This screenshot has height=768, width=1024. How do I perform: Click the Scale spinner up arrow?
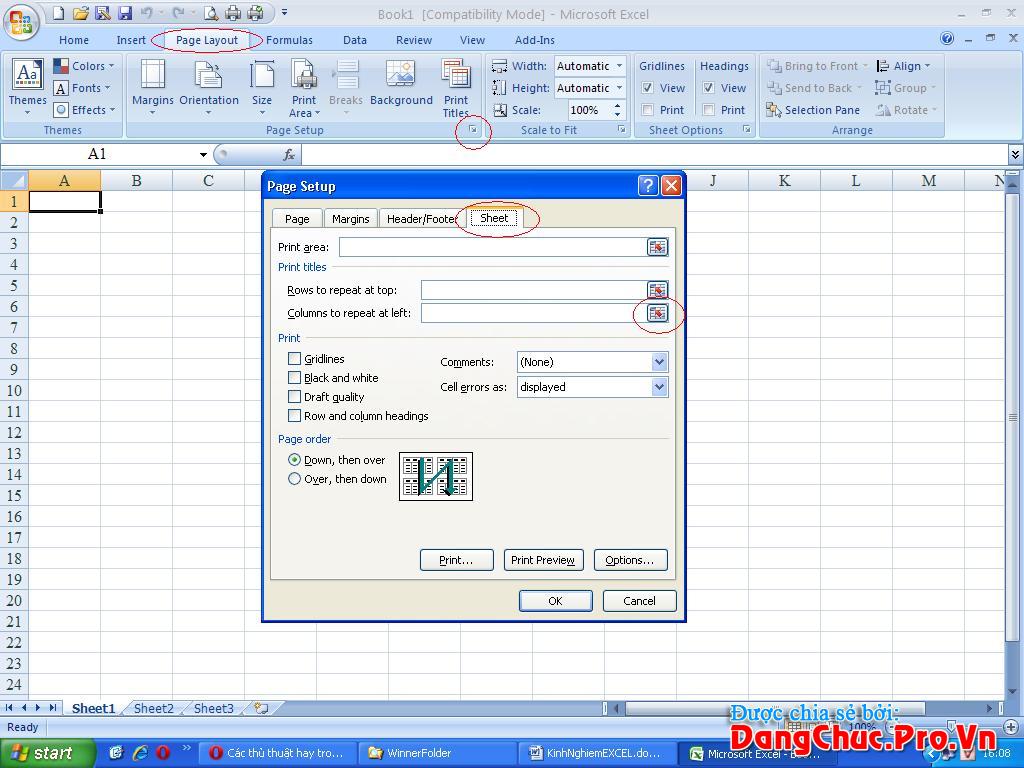pyautogui.click(x=617, y=106)
